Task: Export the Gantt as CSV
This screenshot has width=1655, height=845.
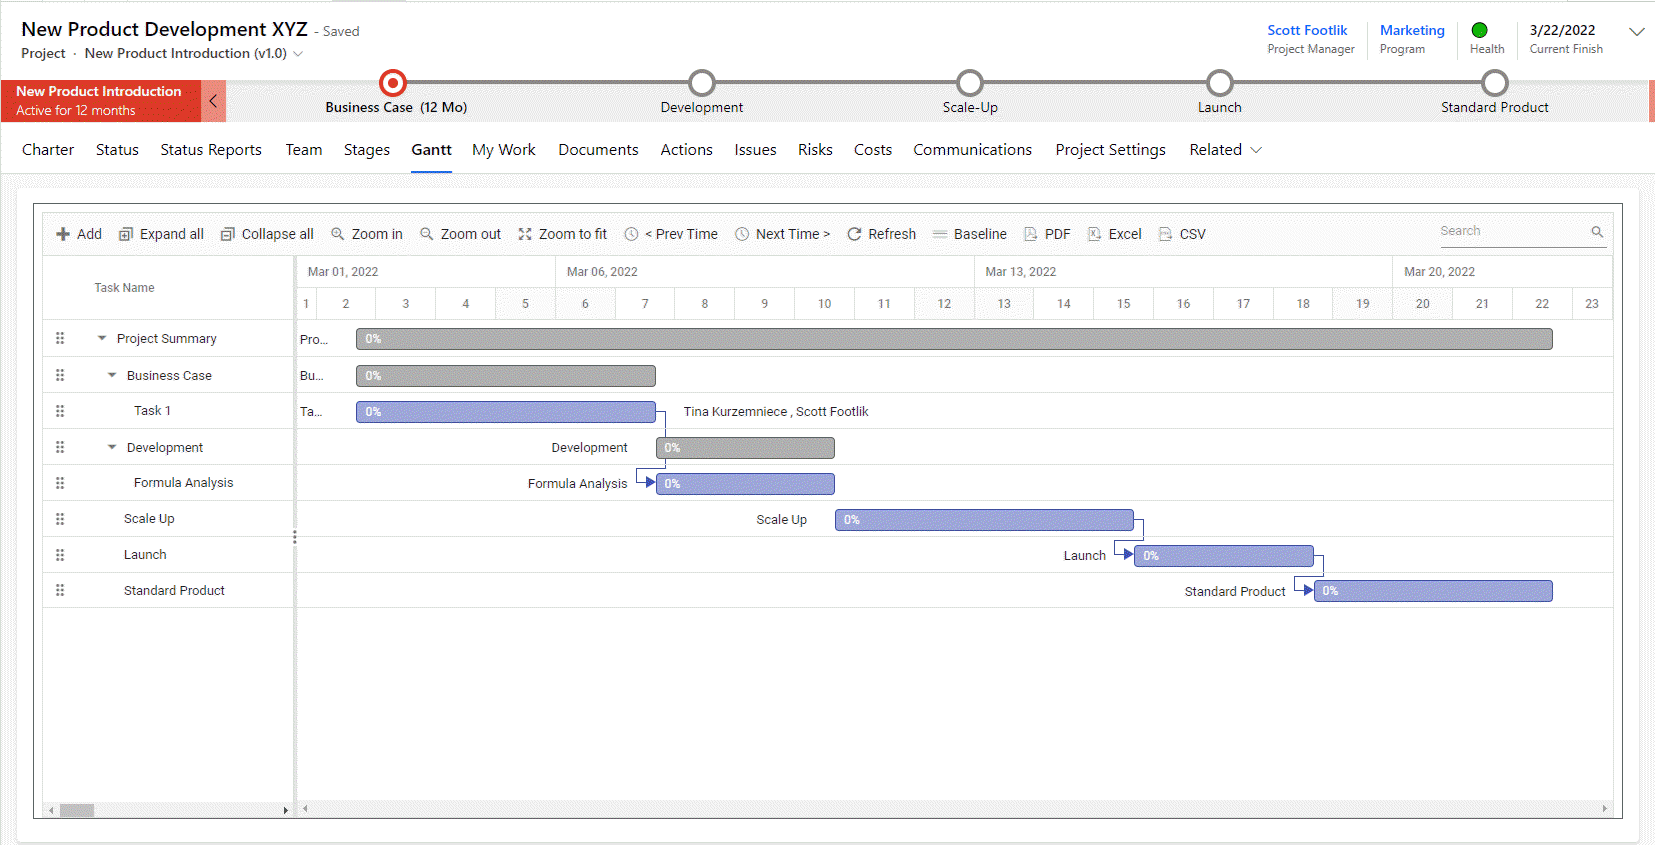Action: tap(1182, 234)
